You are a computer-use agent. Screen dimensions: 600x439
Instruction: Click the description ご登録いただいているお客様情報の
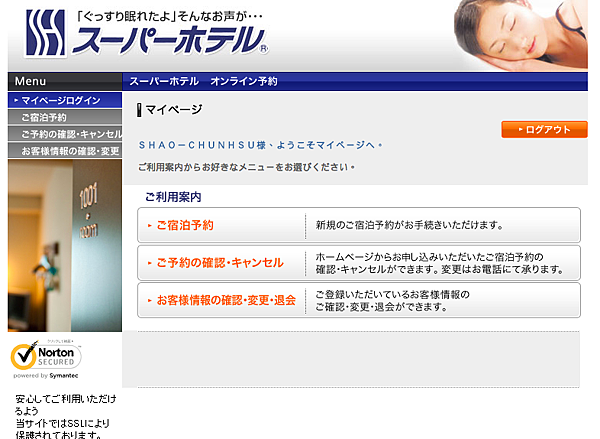392,294
